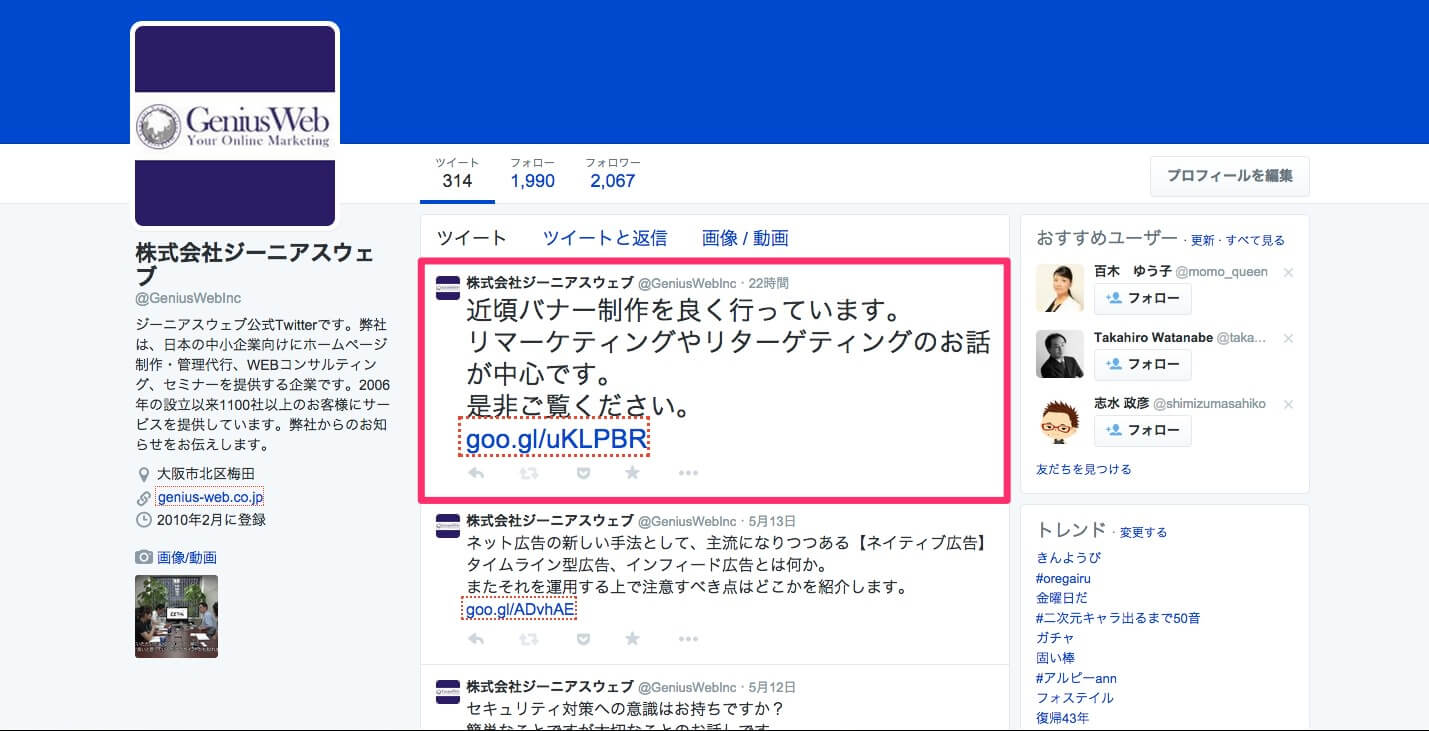Open trend #アルピーann

click(x=1077, y=678)
